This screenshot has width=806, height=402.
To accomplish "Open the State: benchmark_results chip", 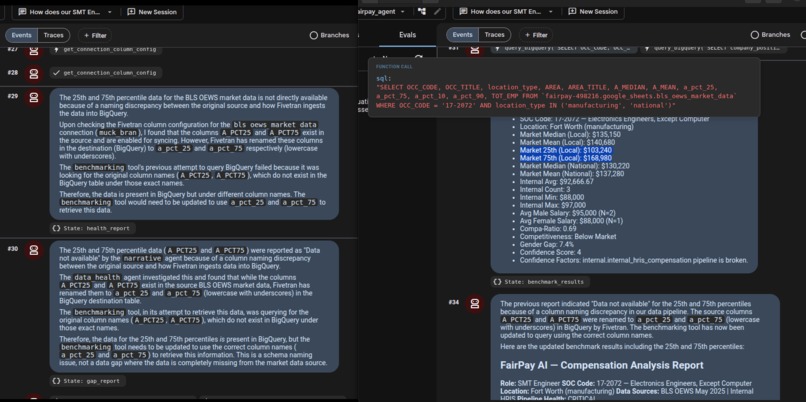I will click(x=540, y=282).
